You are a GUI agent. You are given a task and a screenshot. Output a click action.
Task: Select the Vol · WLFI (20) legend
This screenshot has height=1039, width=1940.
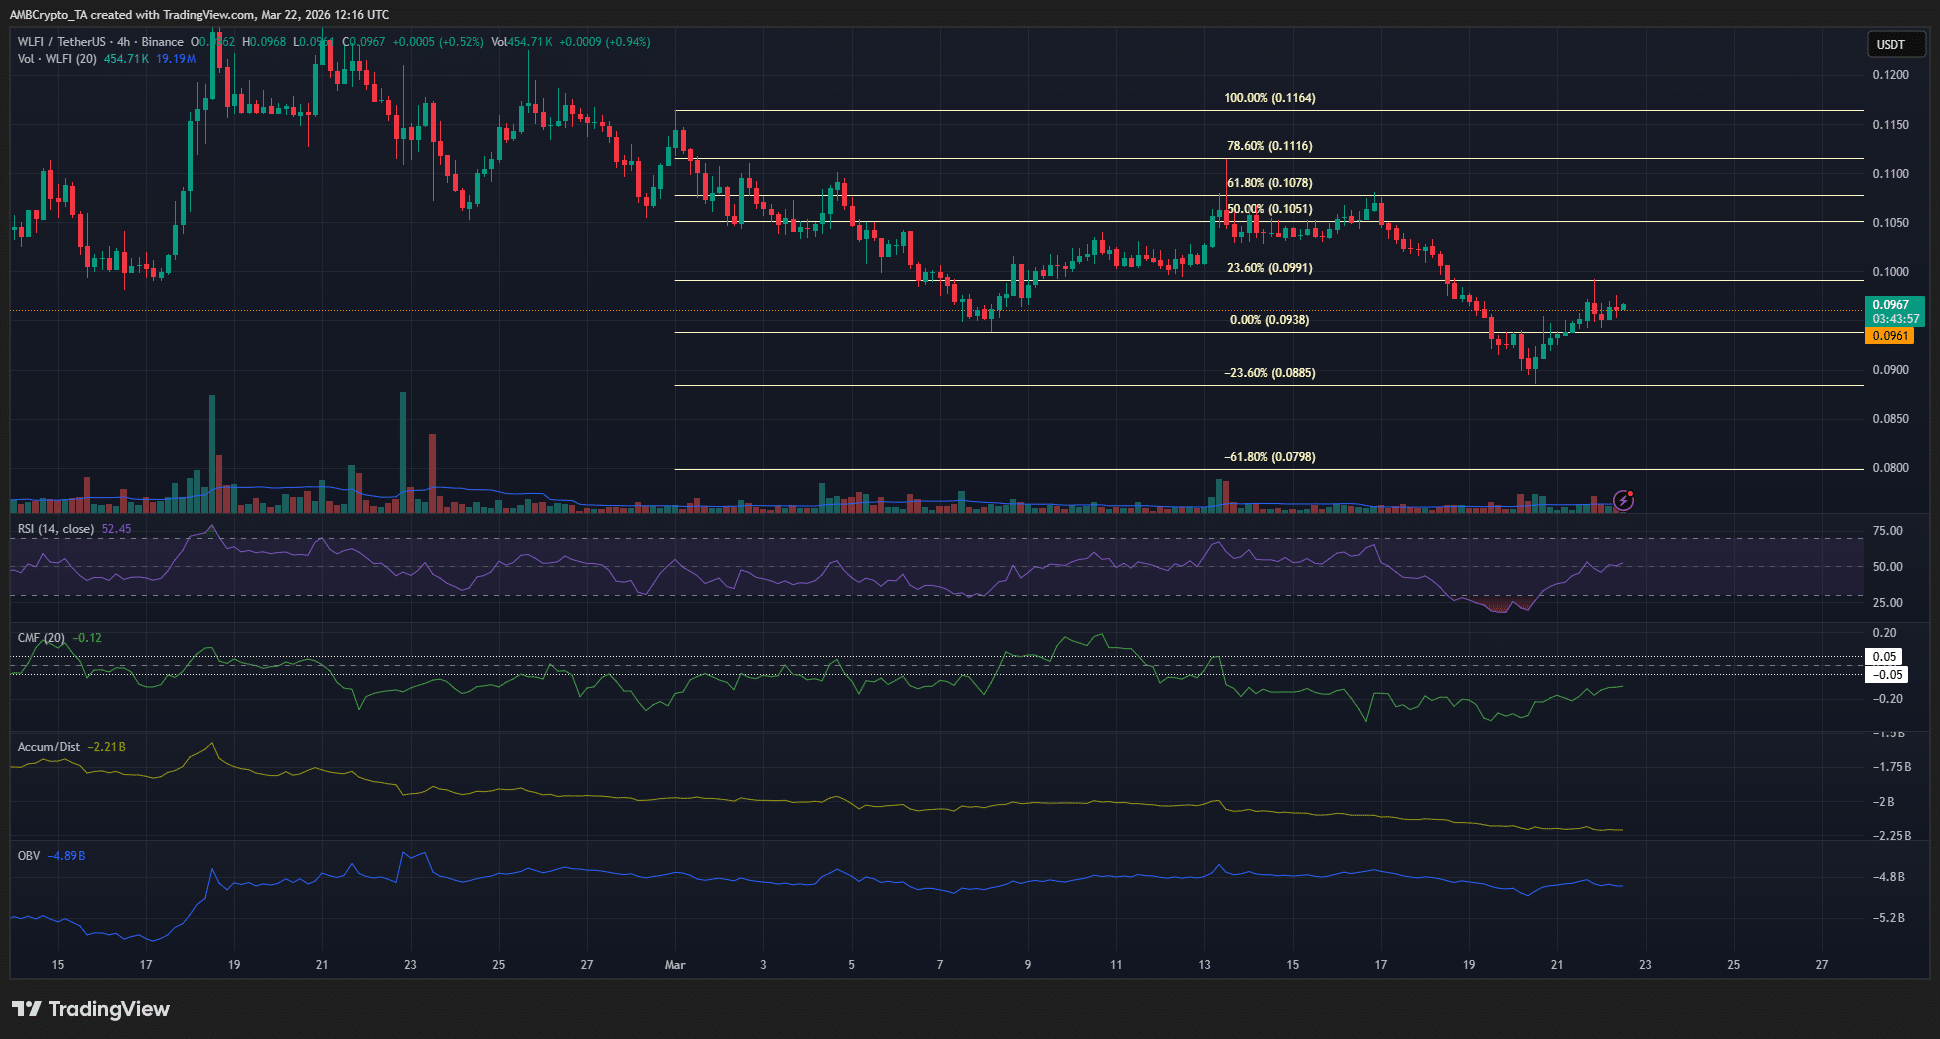point(57,59)
